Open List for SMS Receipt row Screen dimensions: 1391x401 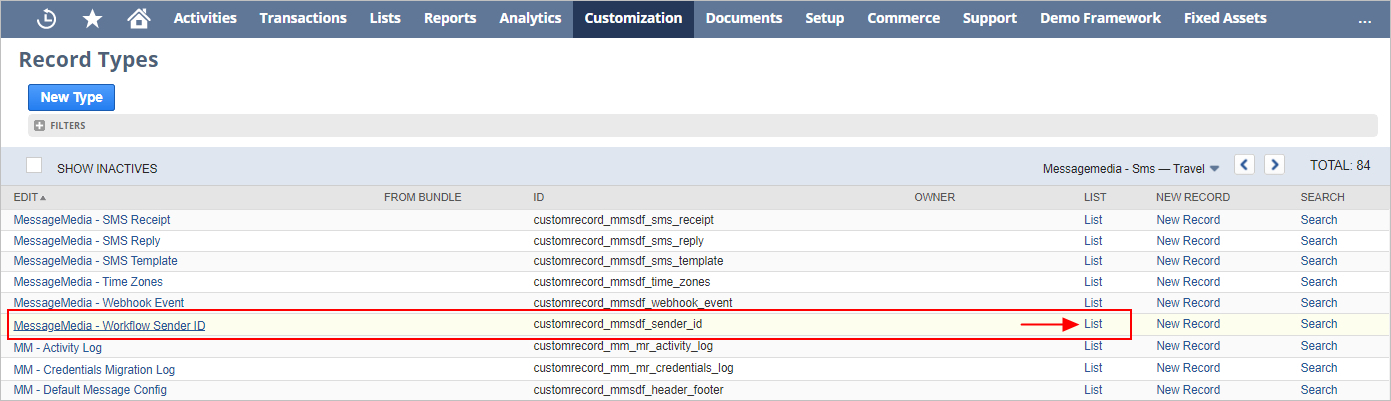pyautogui.click(x=1093, y=220)
